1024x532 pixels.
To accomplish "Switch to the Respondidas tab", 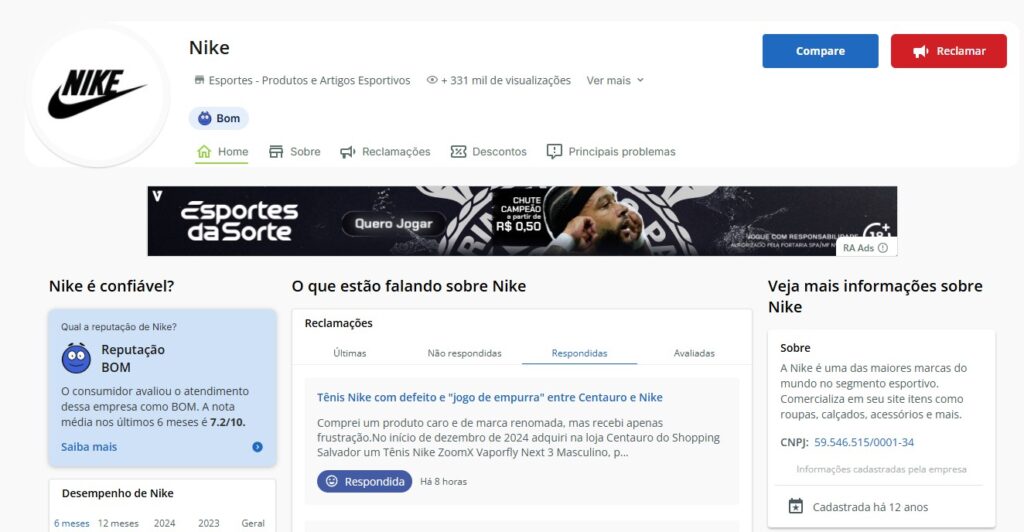I will (x=579, y=353).
